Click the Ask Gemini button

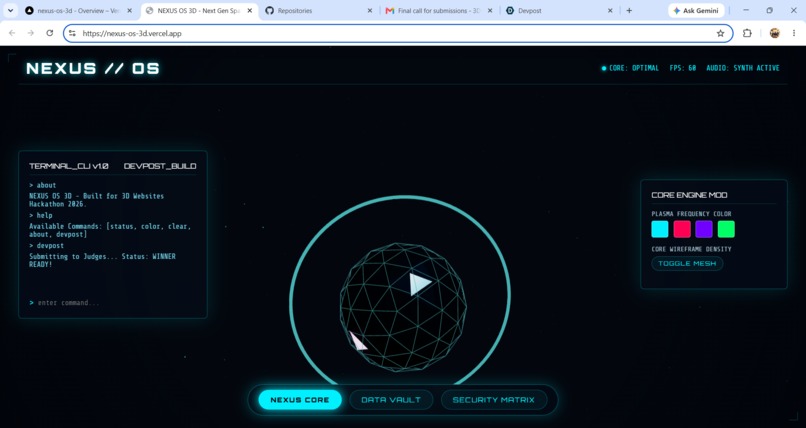pos(696,10)
